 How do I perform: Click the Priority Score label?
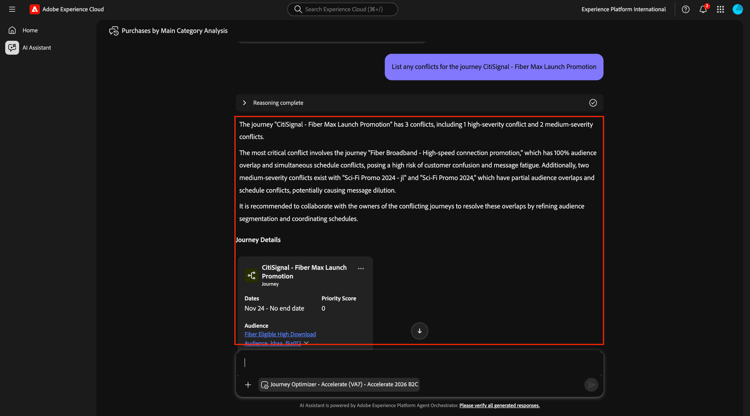339,298
